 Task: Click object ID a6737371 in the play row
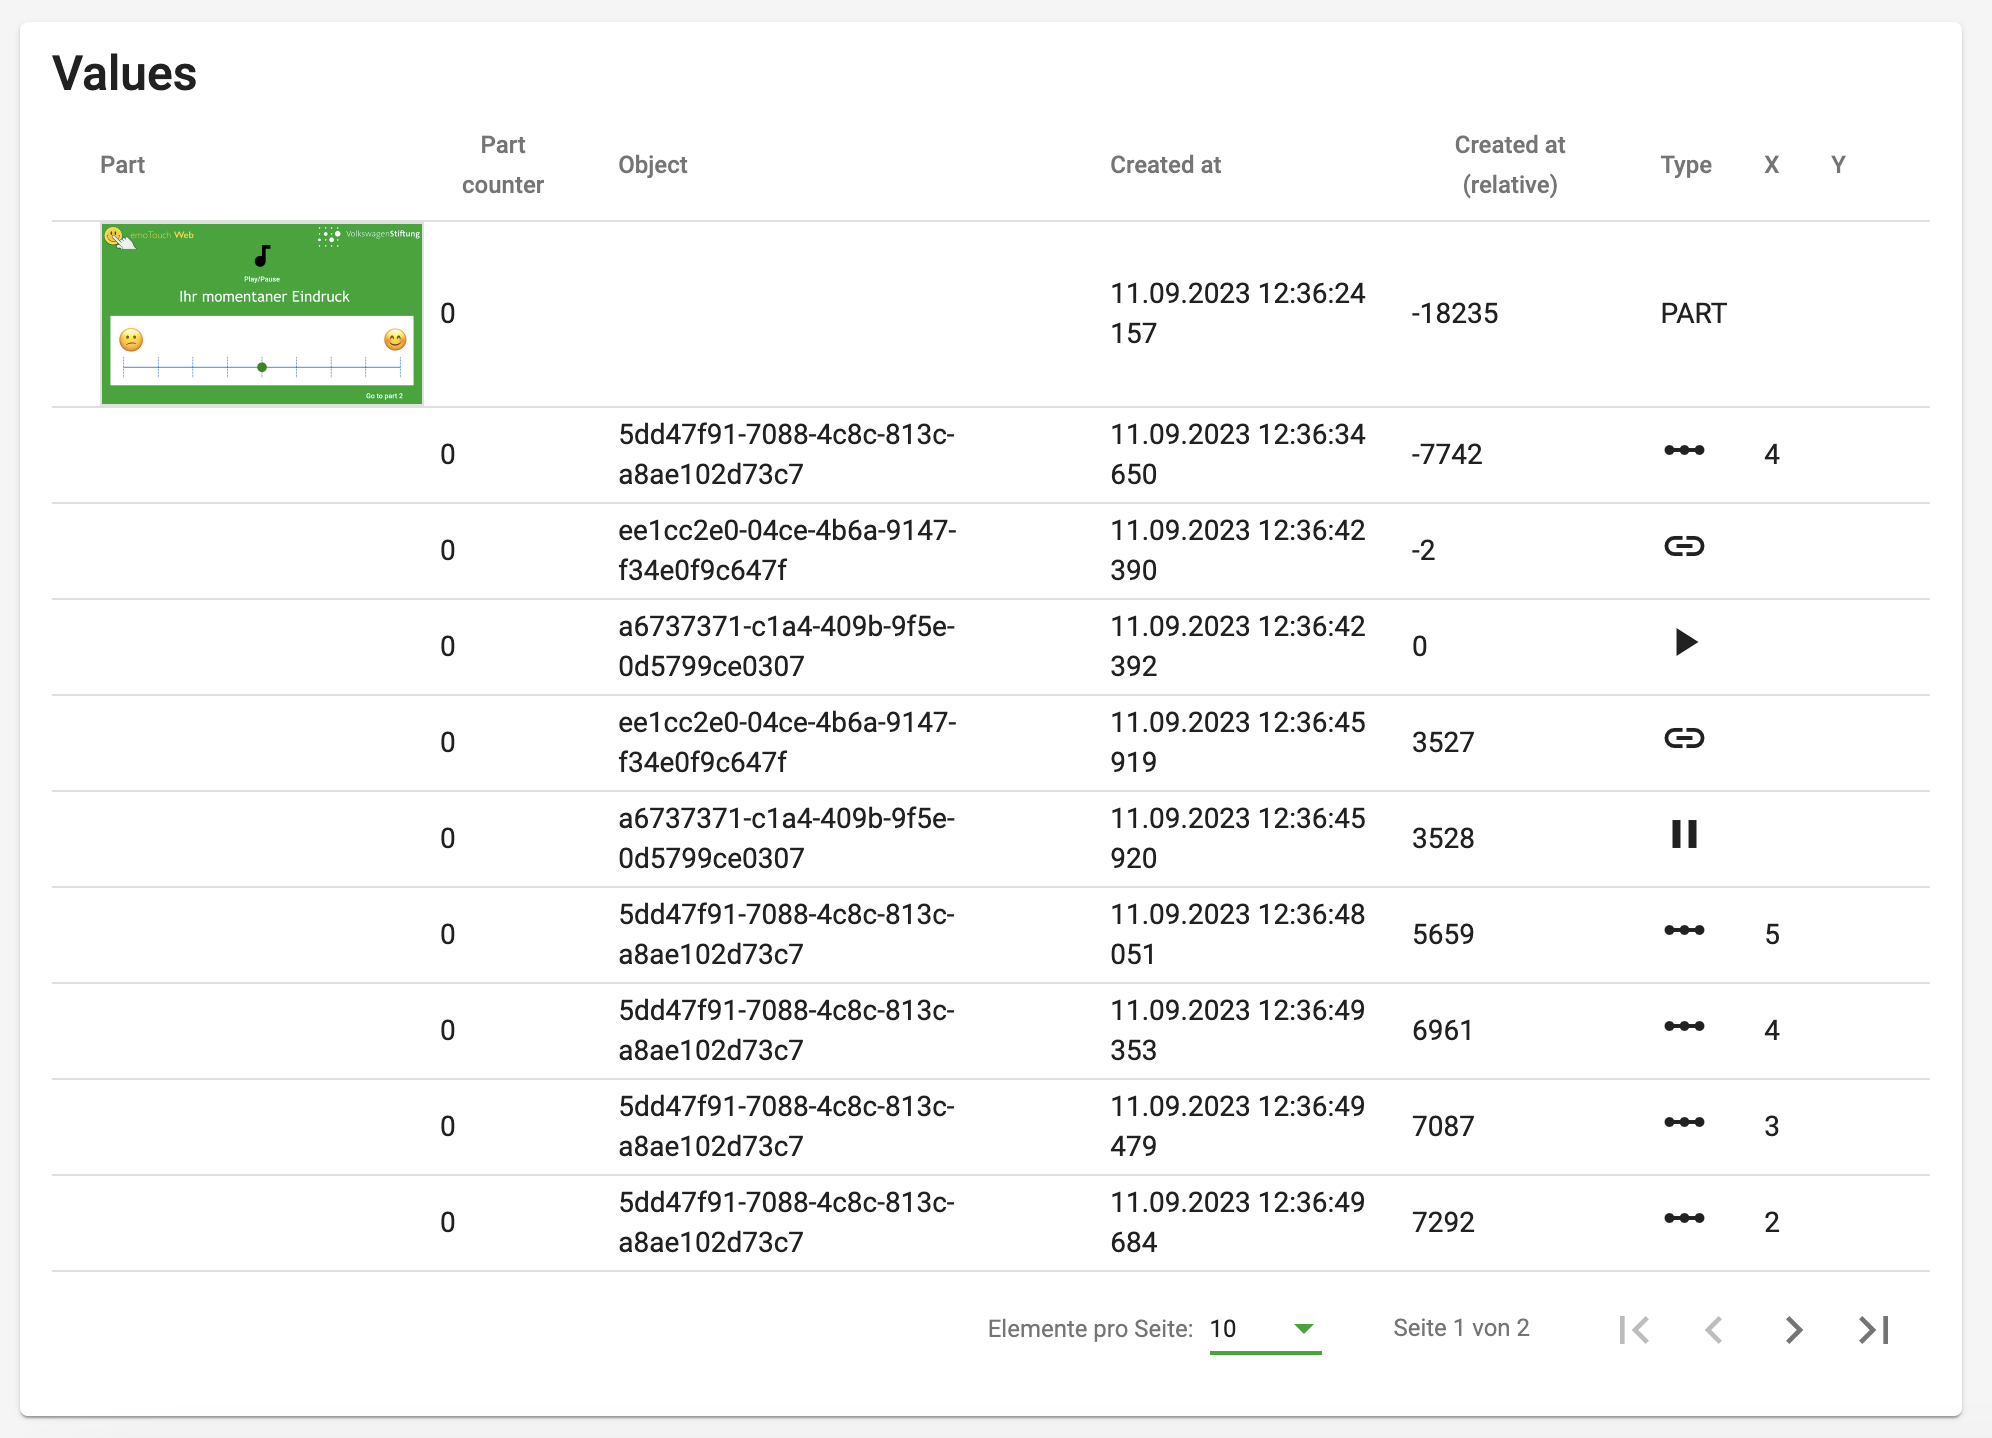click(787, 647)
